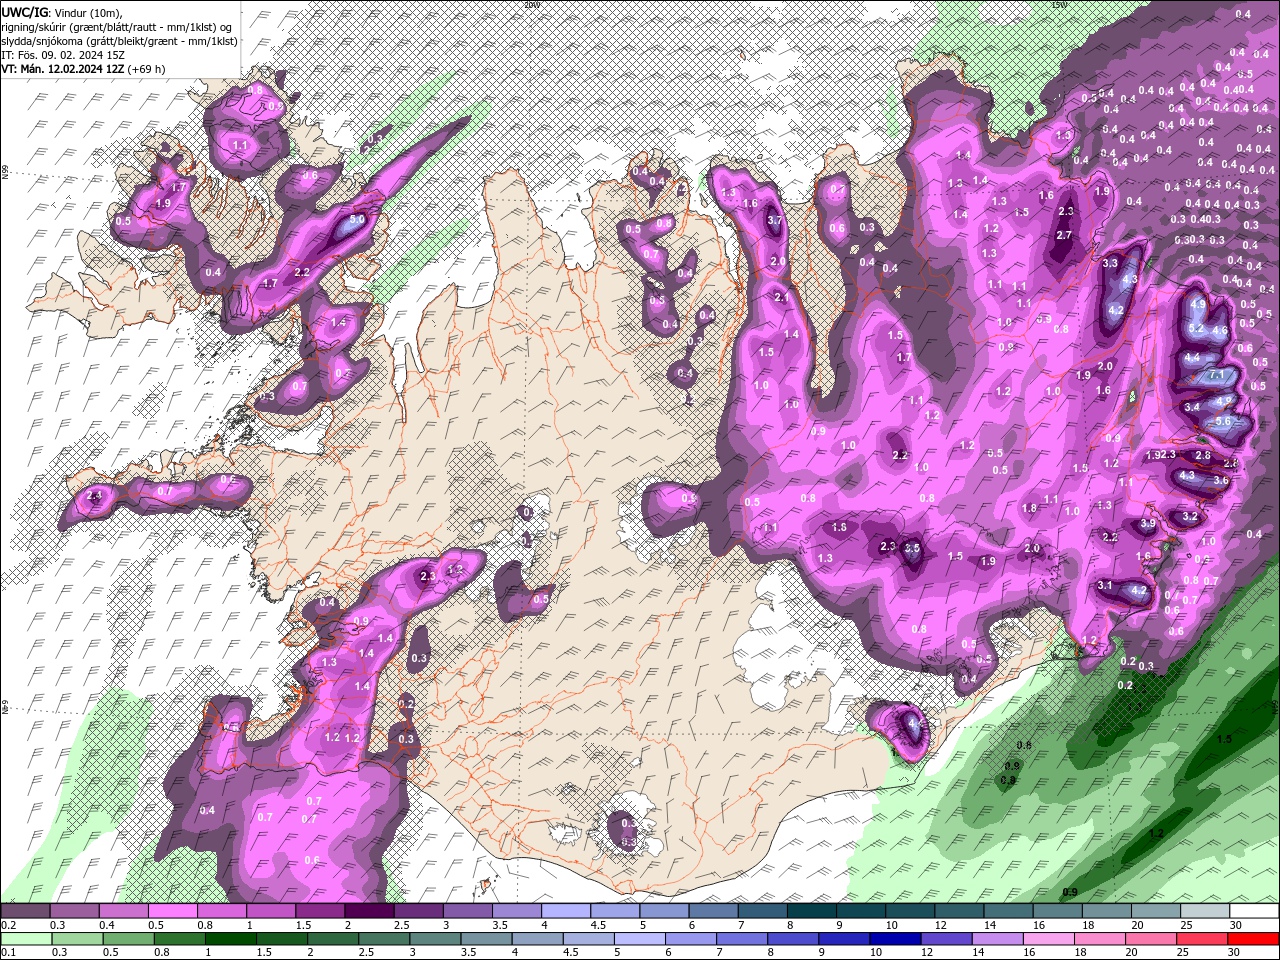Select the 4.6 value on the east coast
Screen dimensions: 1280x960
[1219, 331]
